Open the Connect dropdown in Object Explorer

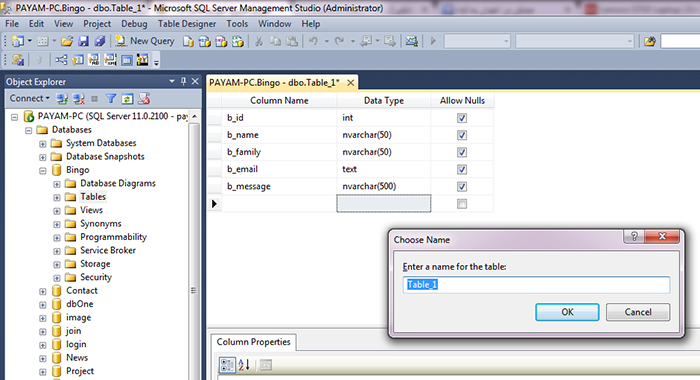point(29,98)
